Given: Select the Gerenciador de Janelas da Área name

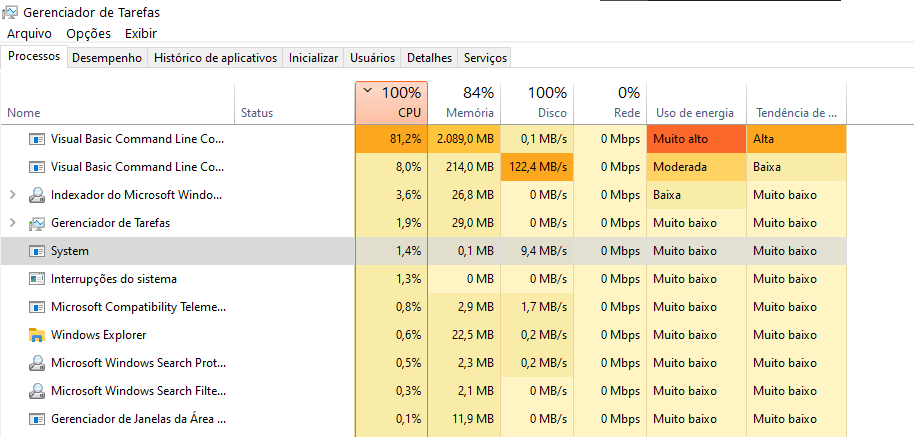Looking at the screenshot, I should click(138, 419).
